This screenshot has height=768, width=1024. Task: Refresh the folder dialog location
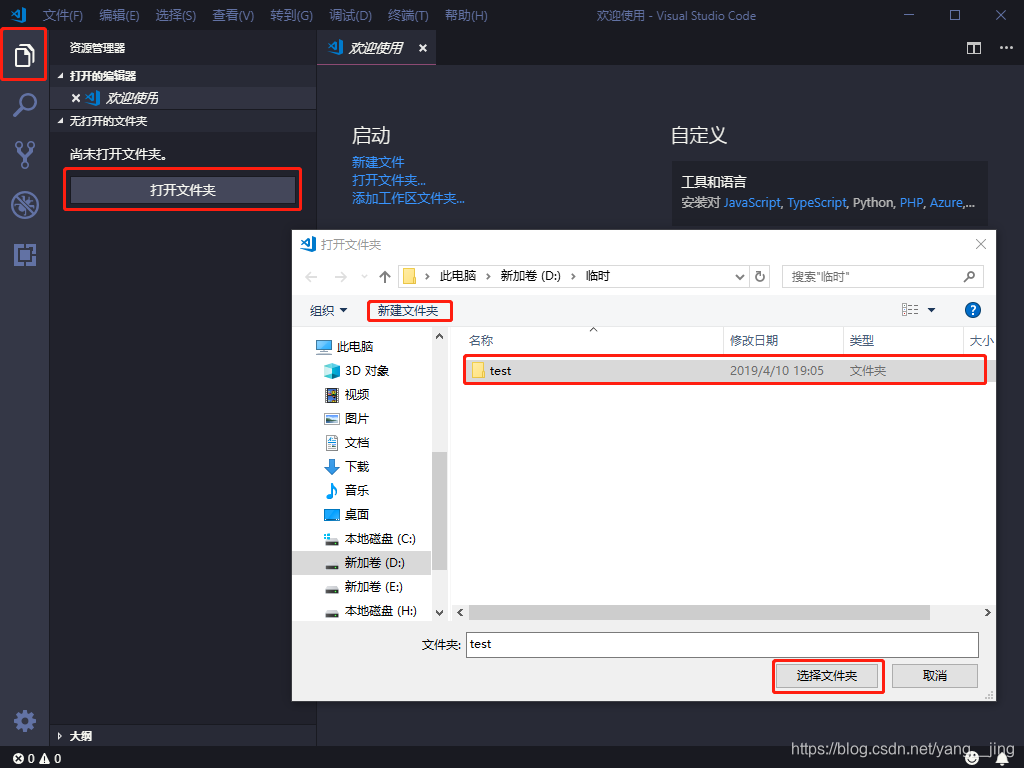(x=760, y=276)
